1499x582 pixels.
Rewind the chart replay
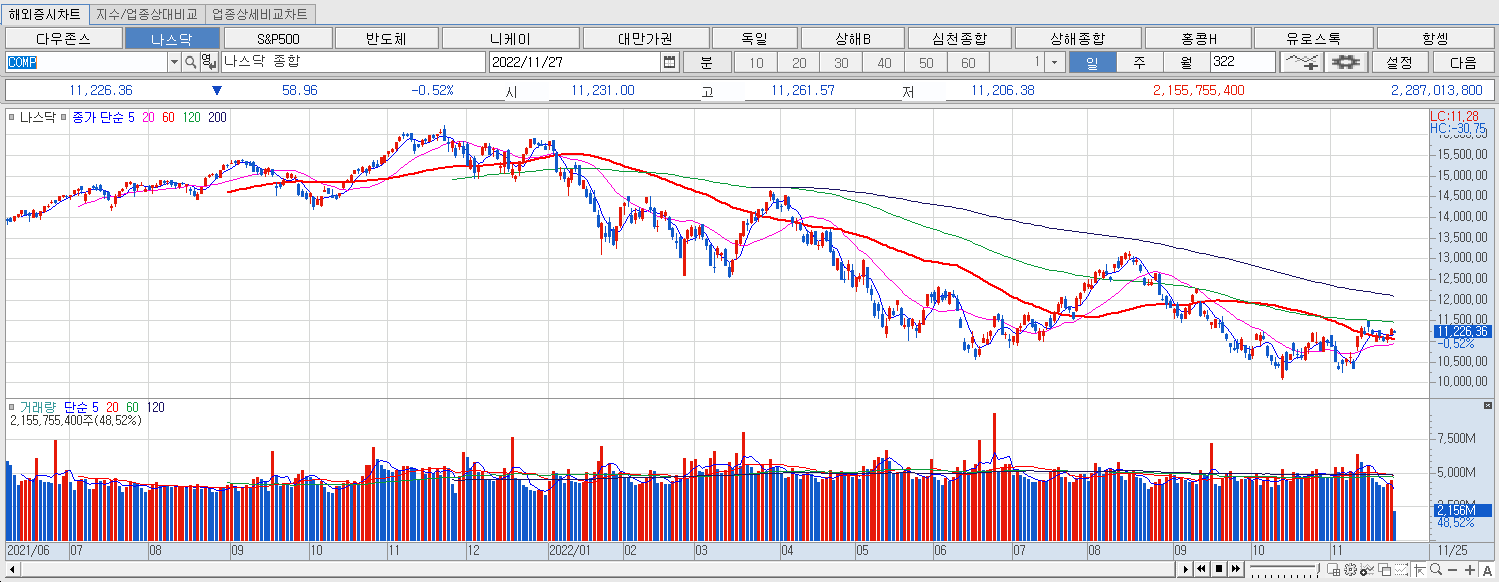(1202, 569)
